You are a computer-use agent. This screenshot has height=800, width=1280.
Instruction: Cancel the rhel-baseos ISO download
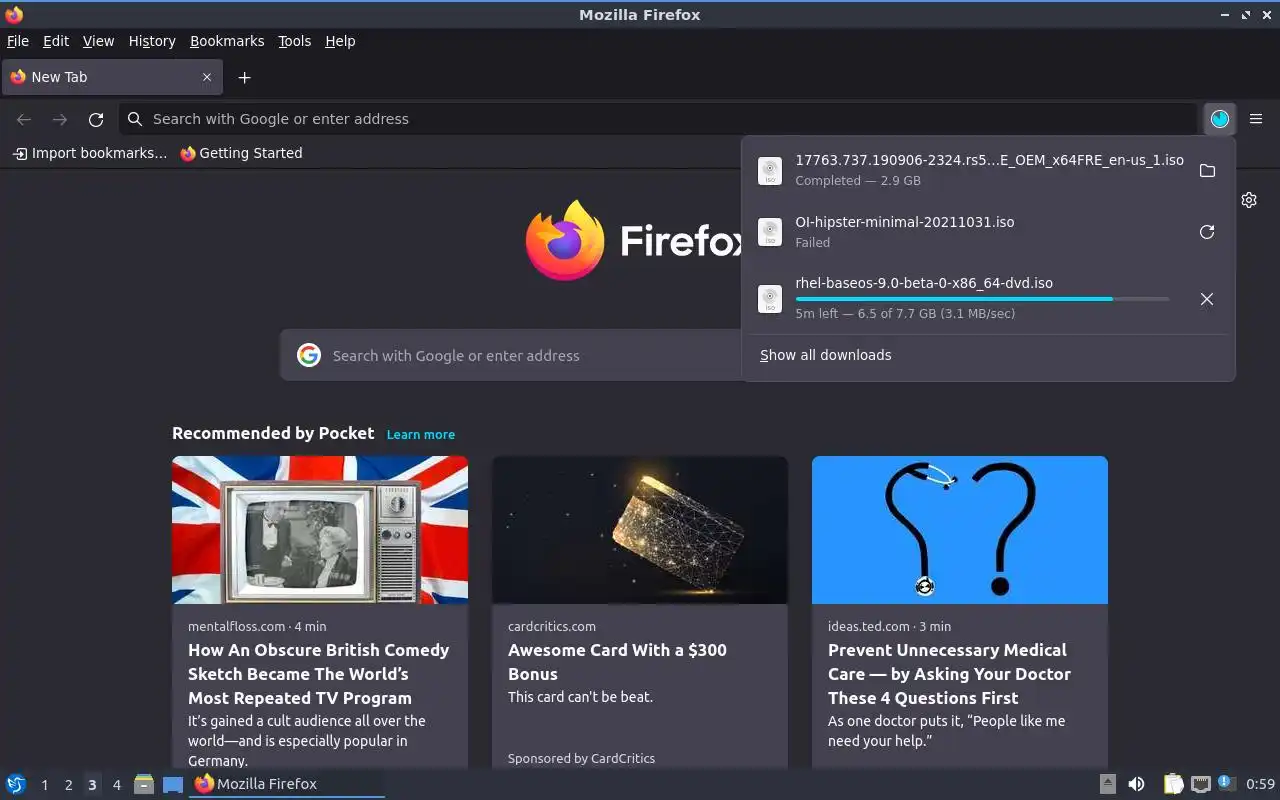pyautogui.click(x=1207, y=299)
